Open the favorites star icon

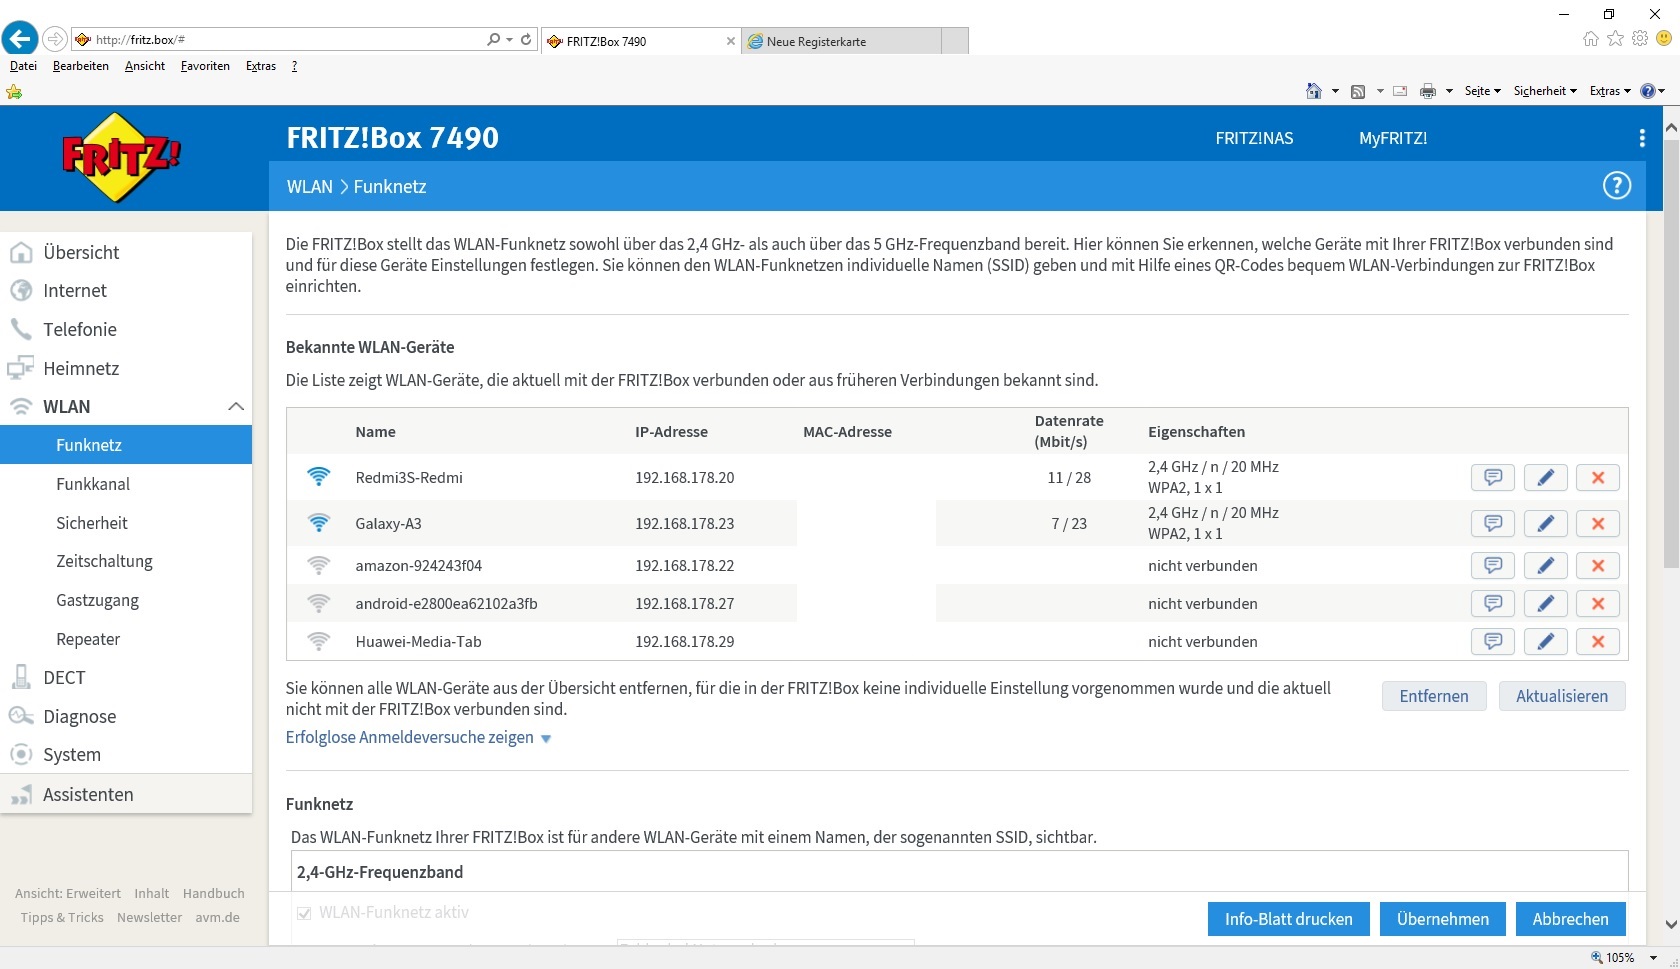(1616, 39)
